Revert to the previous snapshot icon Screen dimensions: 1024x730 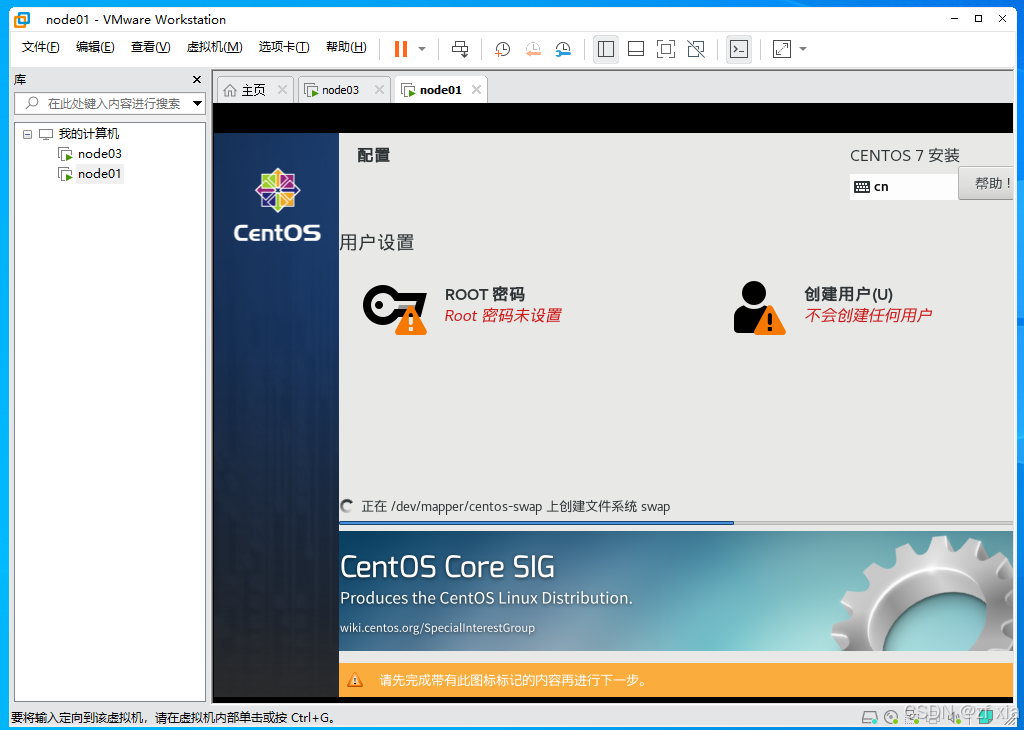click(x=533, y=49)
